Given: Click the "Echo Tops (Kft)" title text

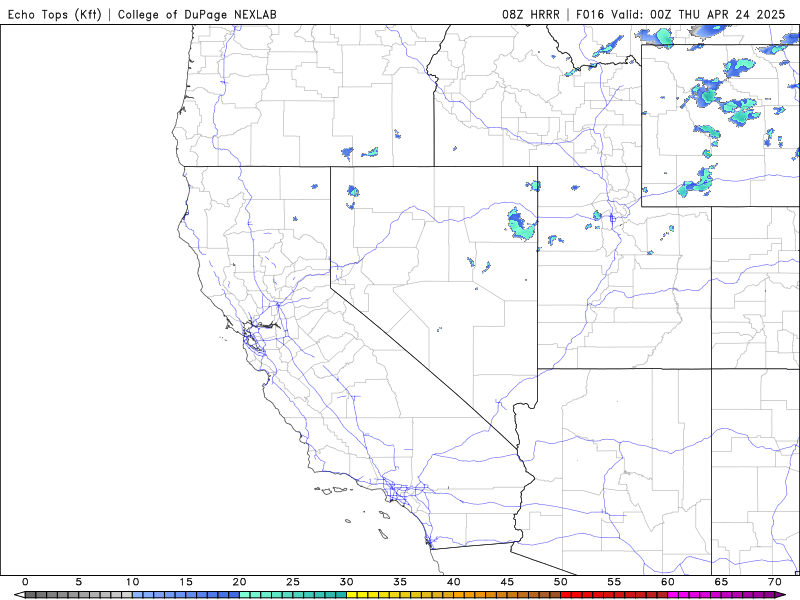Looking at the screenshot, I should pyautogui.click(x=55, y=14).
